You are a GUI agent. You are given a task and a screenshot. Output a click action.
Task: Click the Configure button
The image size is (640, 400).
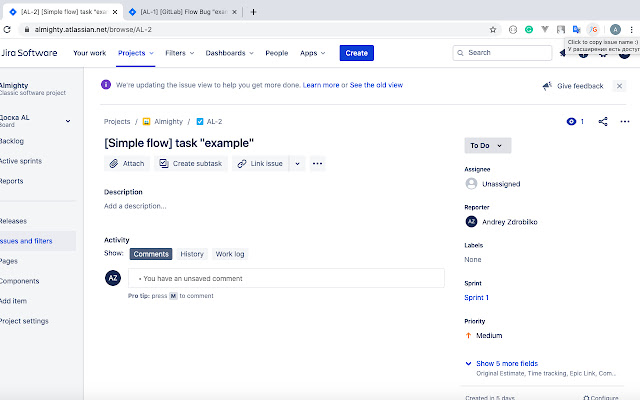point(601,397)
